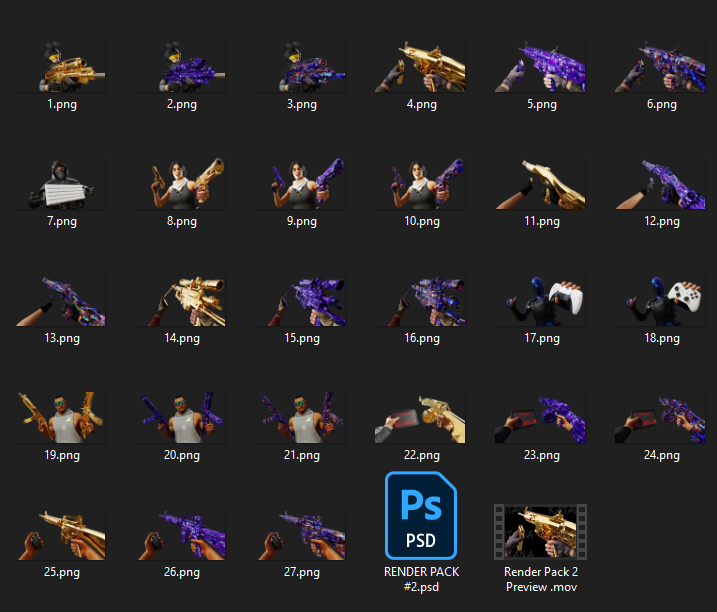Click the "RENDER PACK #2.psd" file name text

click(x=422, y=579)
